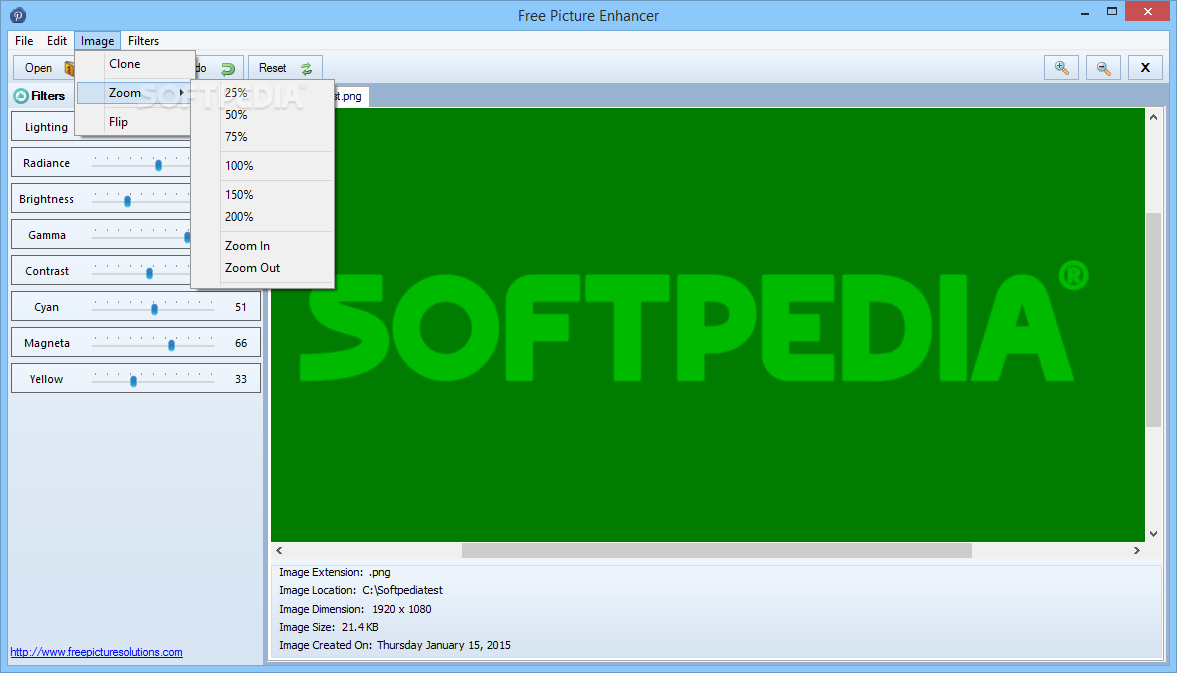Click the zoom in magnifier icon
Screen dimensions: 1177x673
pos(1061,68)
